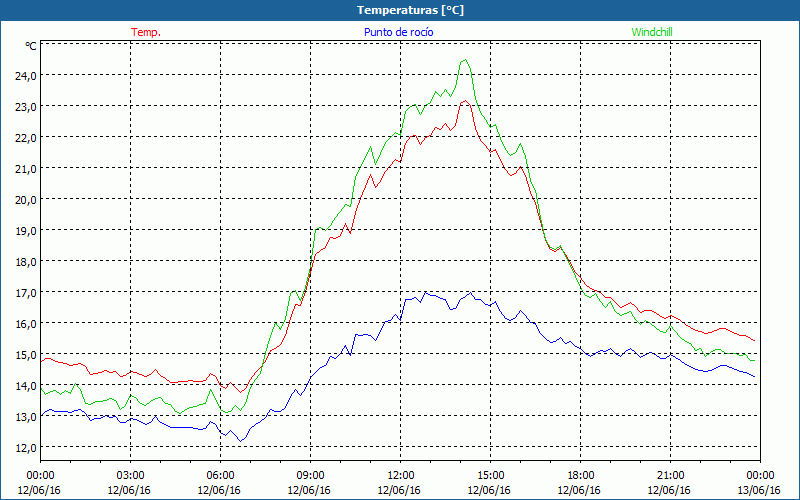The width and height of the screenshot is (800, 500).
Task: Select the 13,0 y-axis value
Action: [26, 417]
